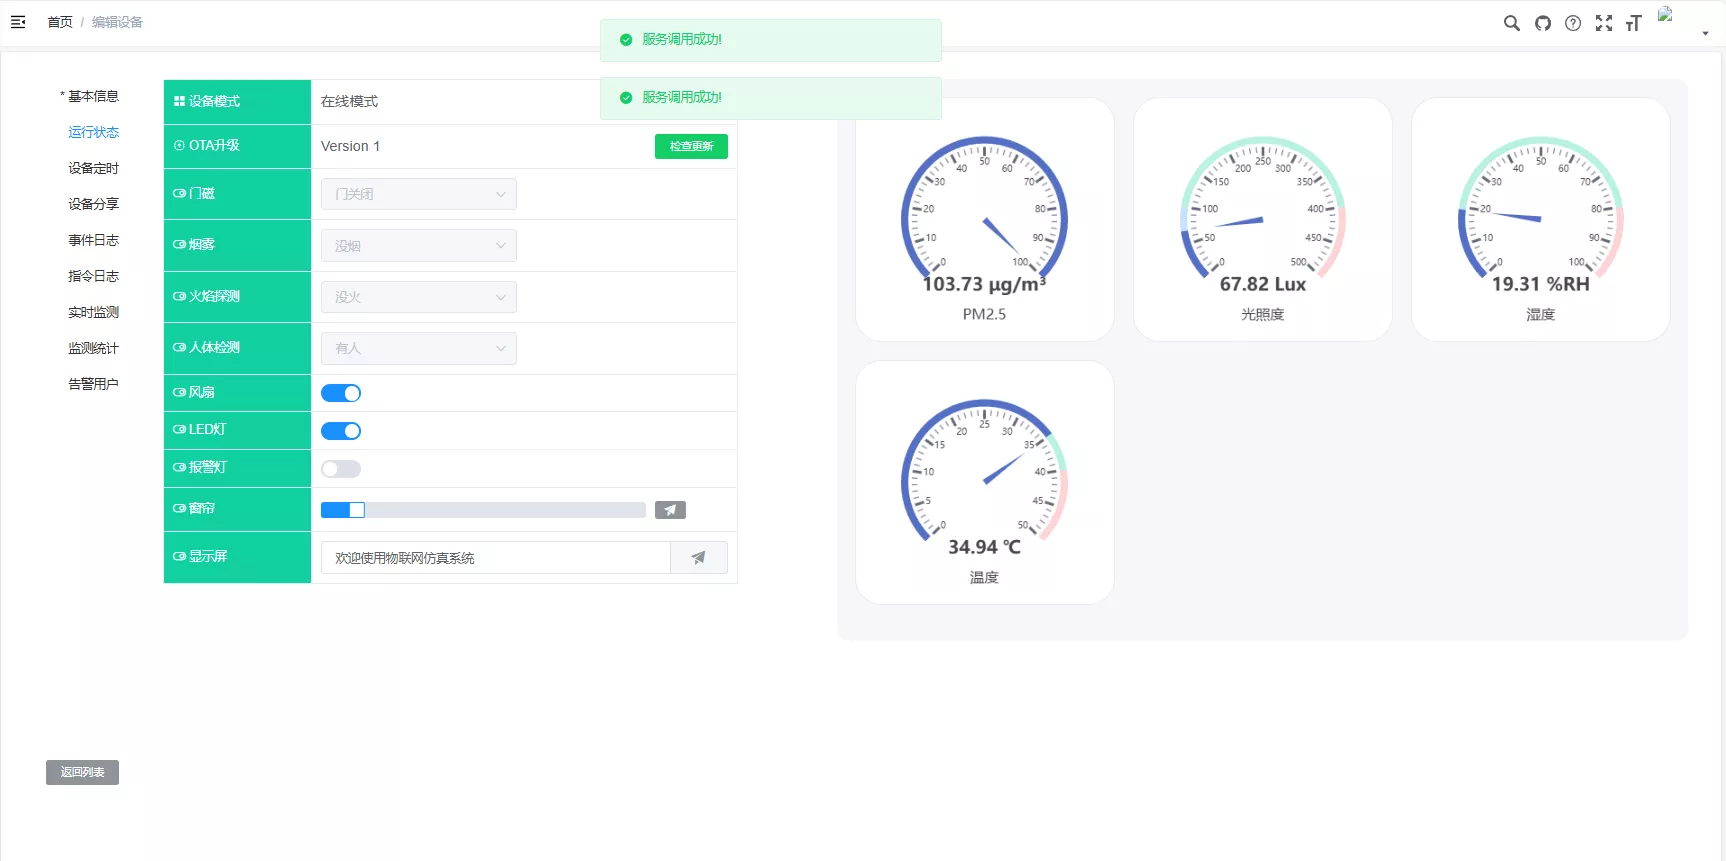Click the help question mark icon
Viewport: 1726px width, 861px height.
tap(1573, 23)
